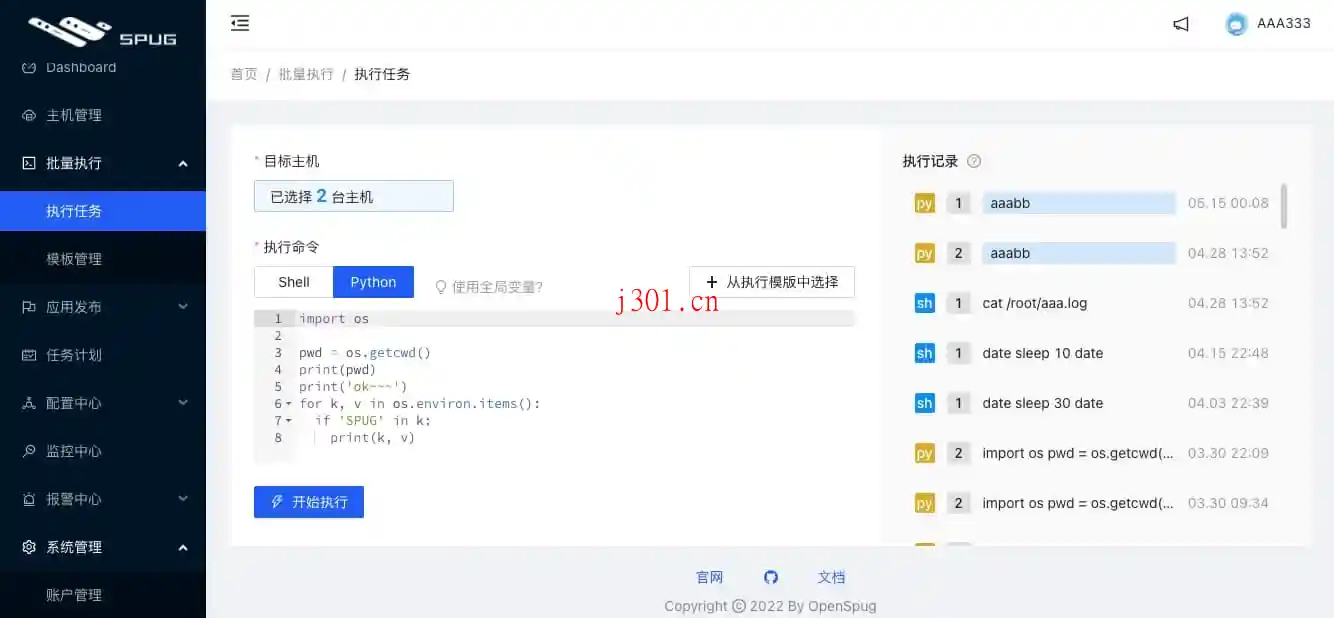This screenshot has width=1334, height=618.
Task: Expand the 应用发布 menu
Action: pos(75,306)
